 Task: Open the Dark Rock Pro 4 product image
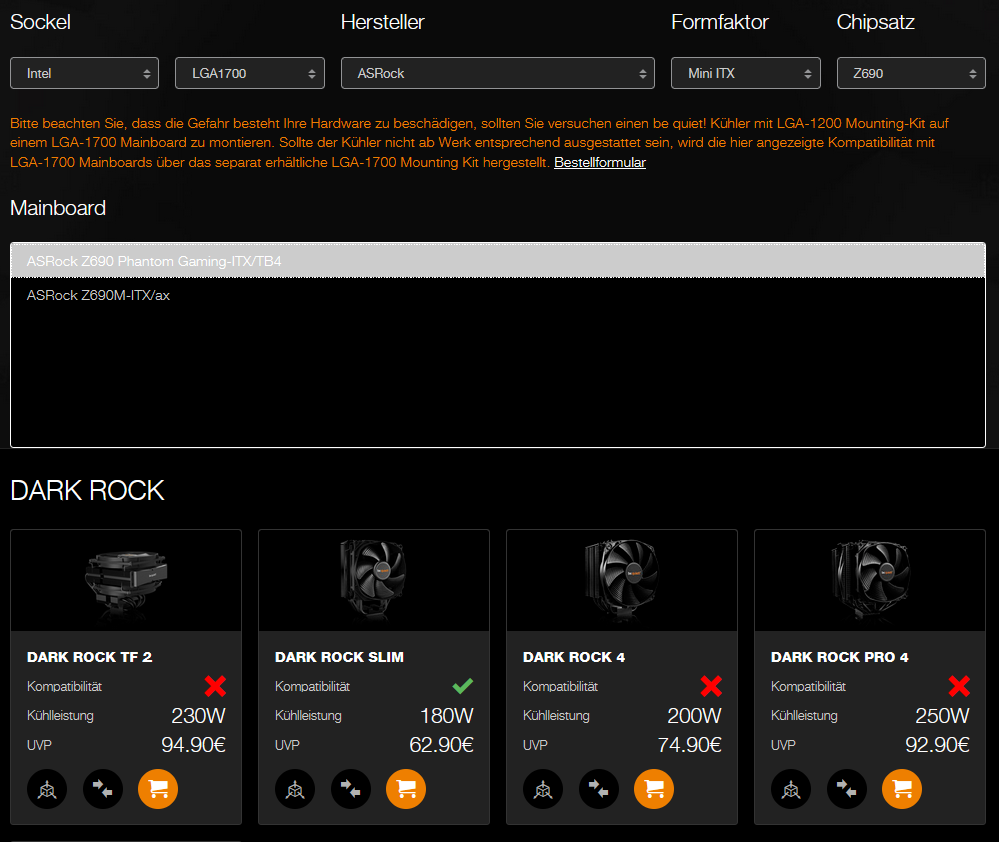[x=870, y=581]
